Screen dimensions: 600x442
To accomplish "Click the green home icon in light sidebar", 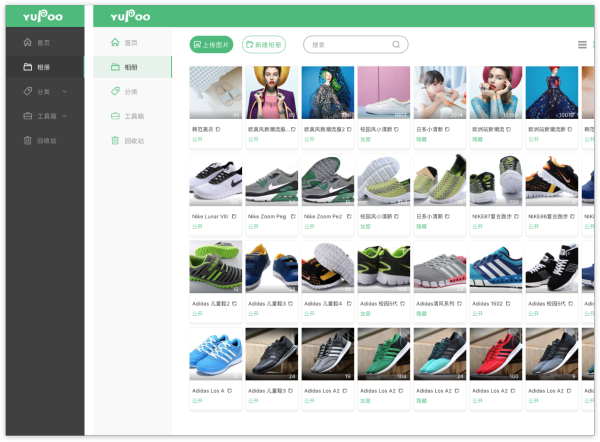I will coord(115,43).
